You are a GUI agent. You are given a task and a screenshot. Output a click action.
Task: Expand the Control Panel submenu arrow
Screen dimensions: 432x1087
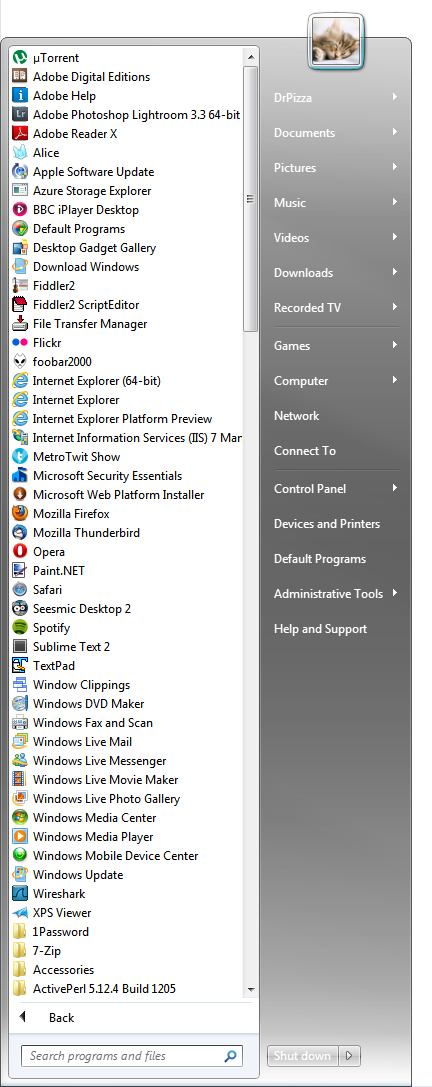395,488
